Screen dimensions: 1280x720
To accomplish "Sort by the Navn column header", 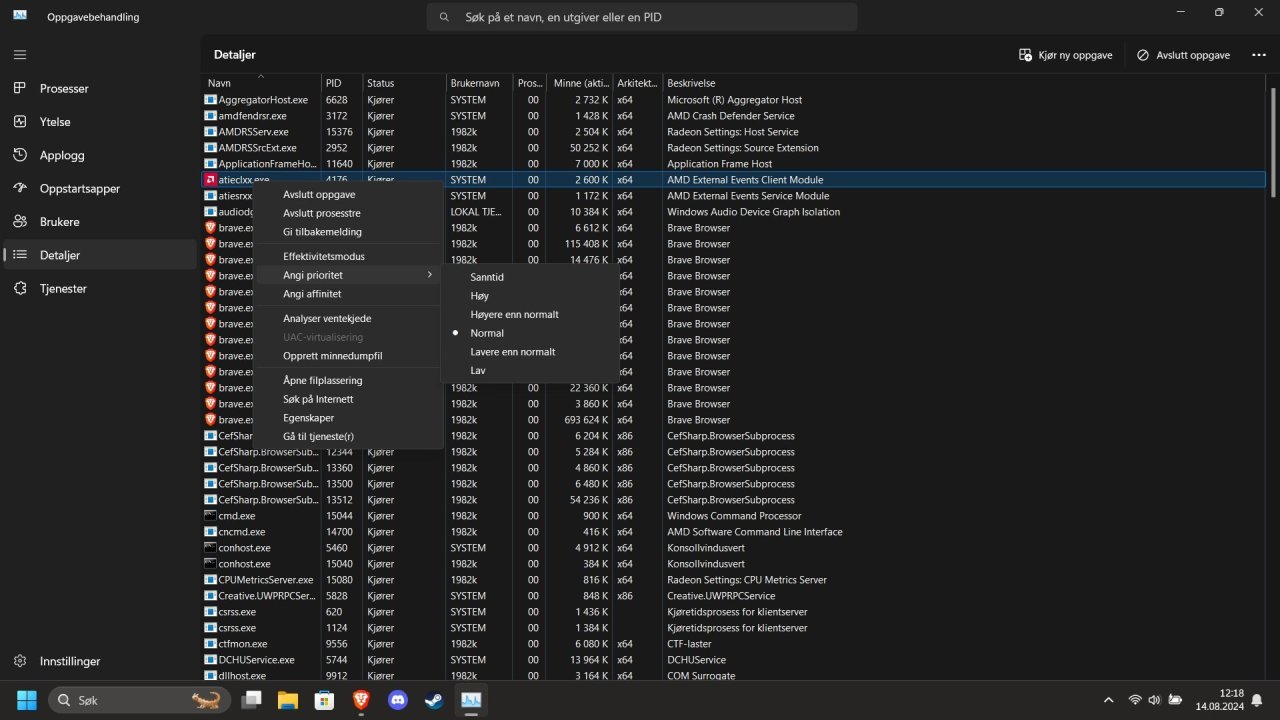I will (220, 83).
